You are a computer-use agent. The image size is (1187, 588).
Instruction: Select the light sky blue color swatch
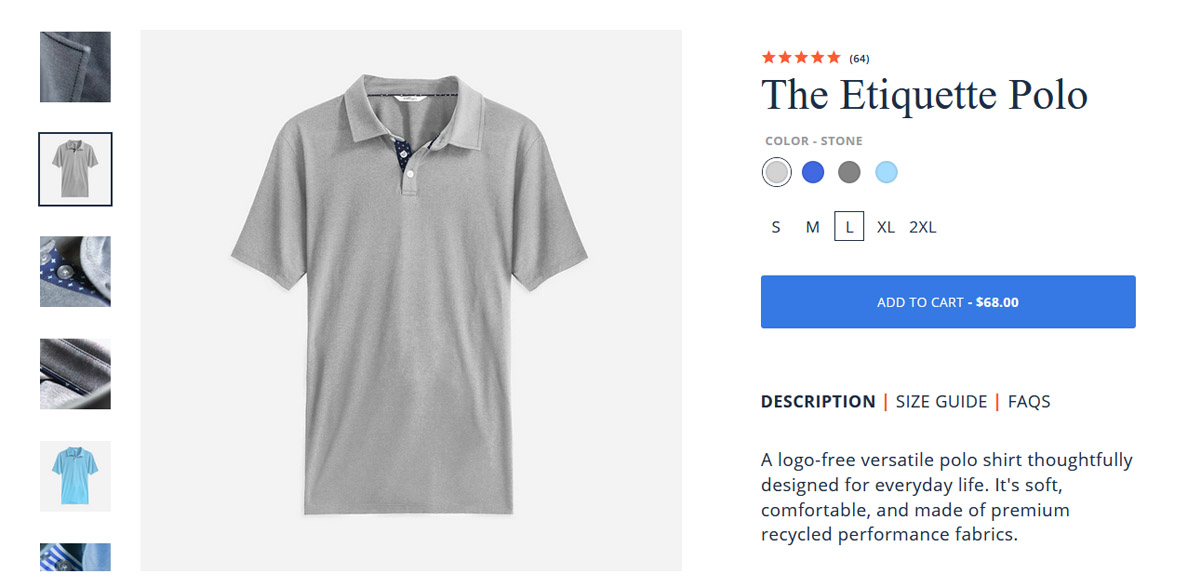click(886, 172)
